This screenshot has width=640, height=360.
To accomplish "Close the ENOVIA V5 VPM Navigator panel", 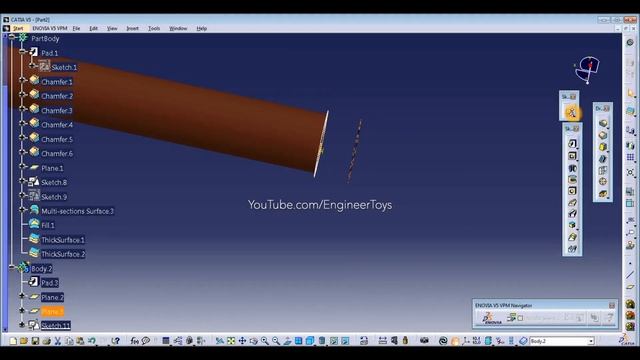I will point(612,305).
